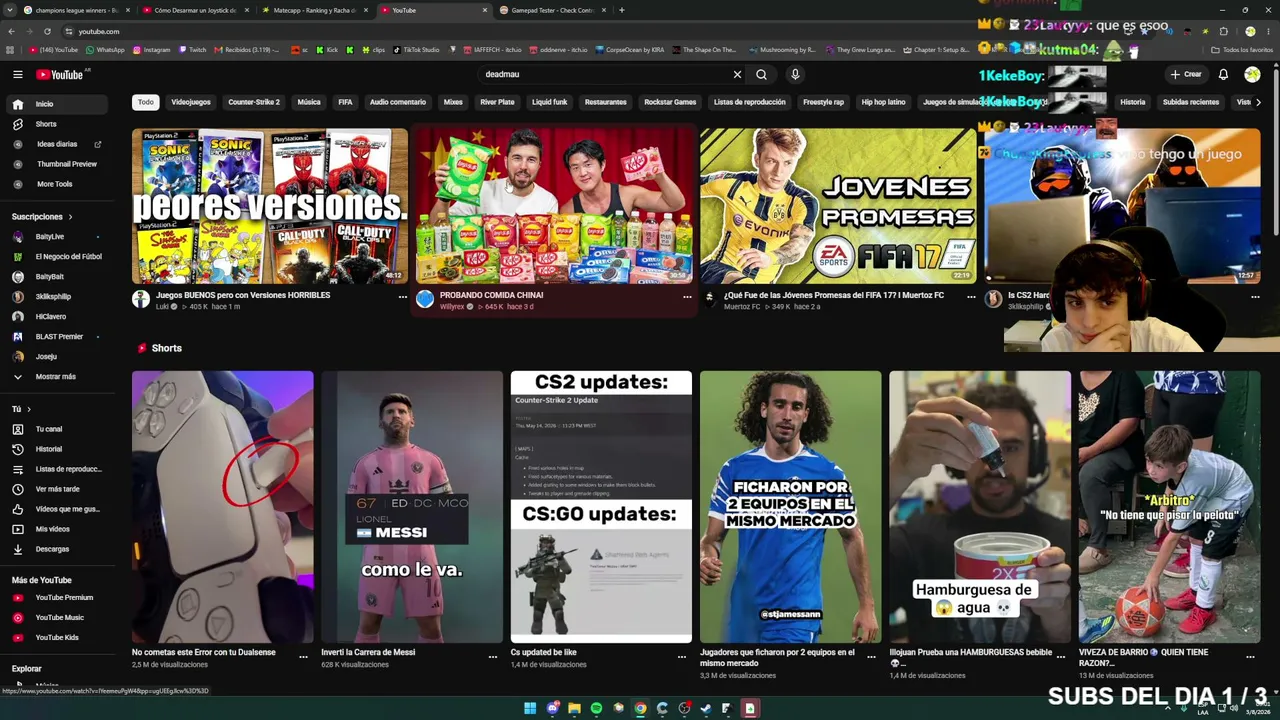Clear the search box with the X icon
The width and height of the screenshot is (1280, 720).
pos(737,74)
